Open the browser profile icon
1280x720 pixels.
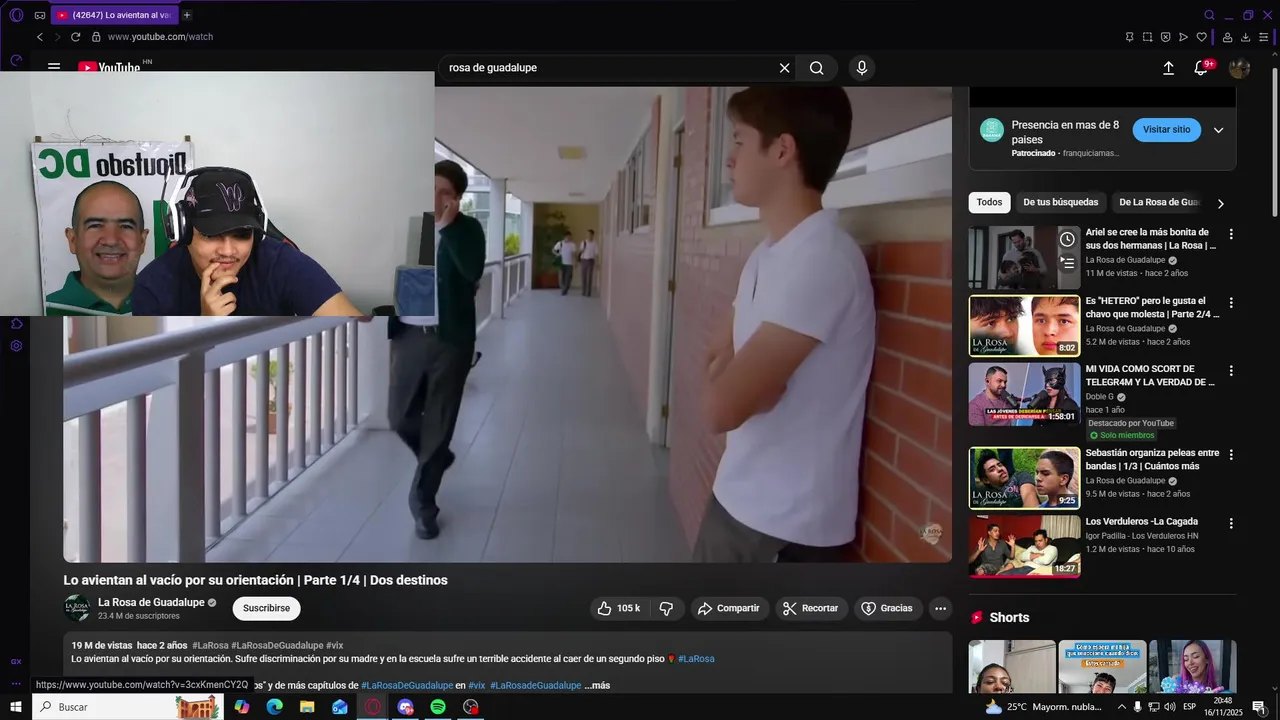point(1227,37)
